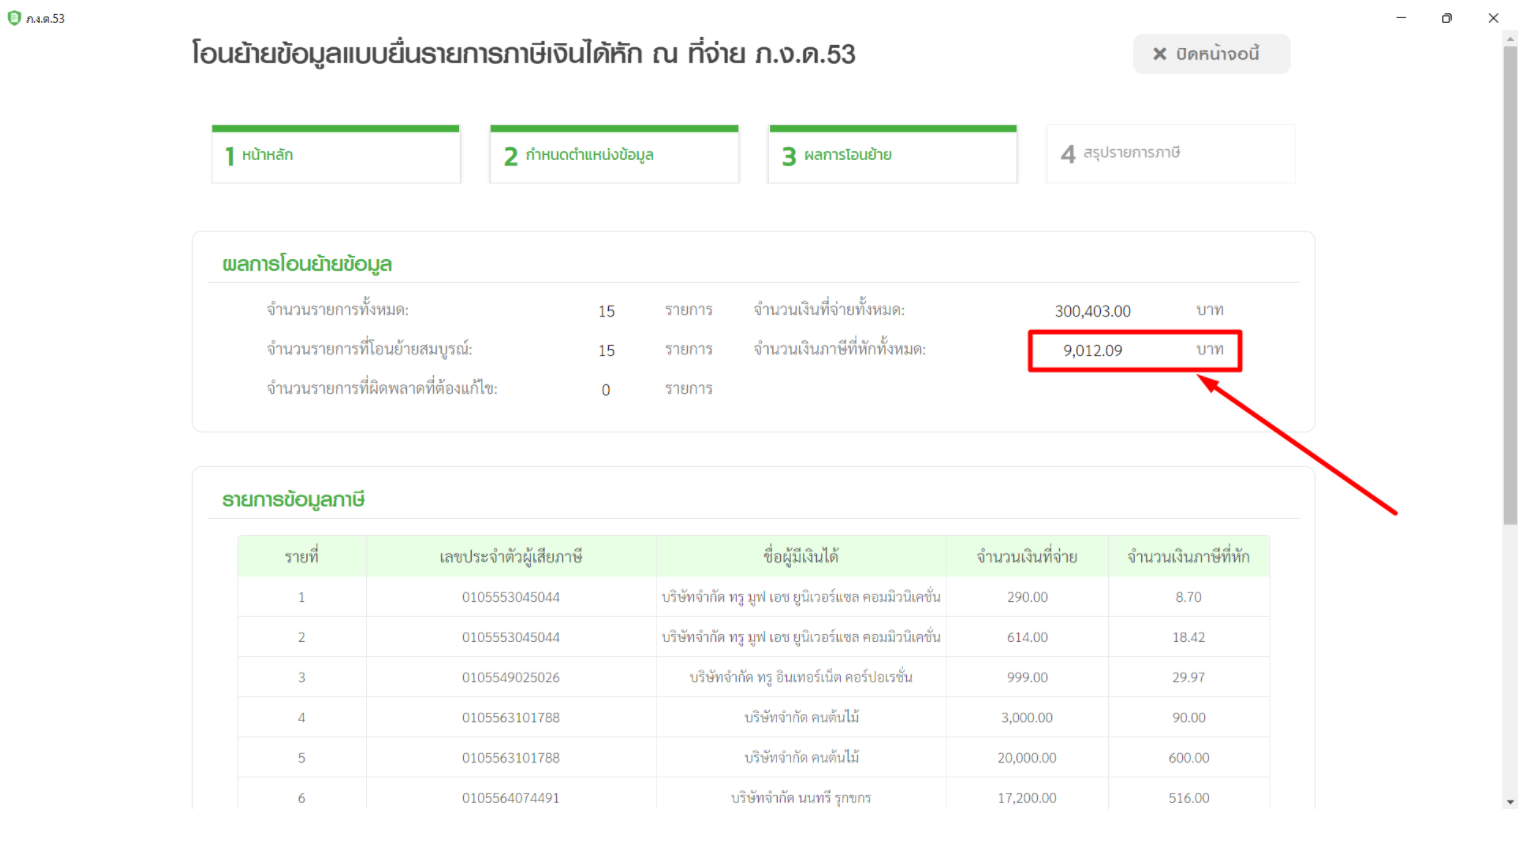
Task: Click the down arrow on the scrollbar
Action: 1510,801
